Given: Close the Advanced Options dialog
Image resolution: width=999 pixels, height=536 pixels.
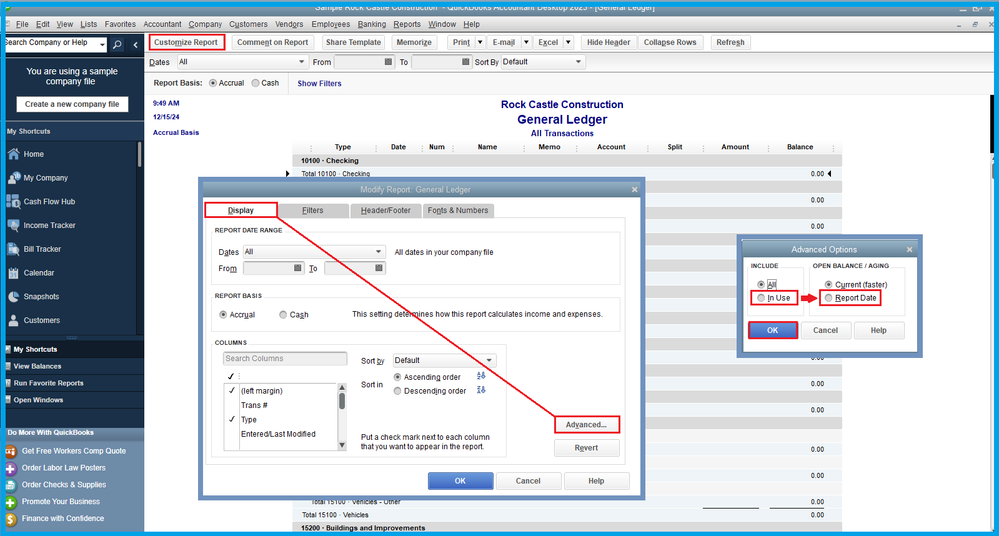Looking at the screenshot, I should pyautogui.click(x=910, y=249).
